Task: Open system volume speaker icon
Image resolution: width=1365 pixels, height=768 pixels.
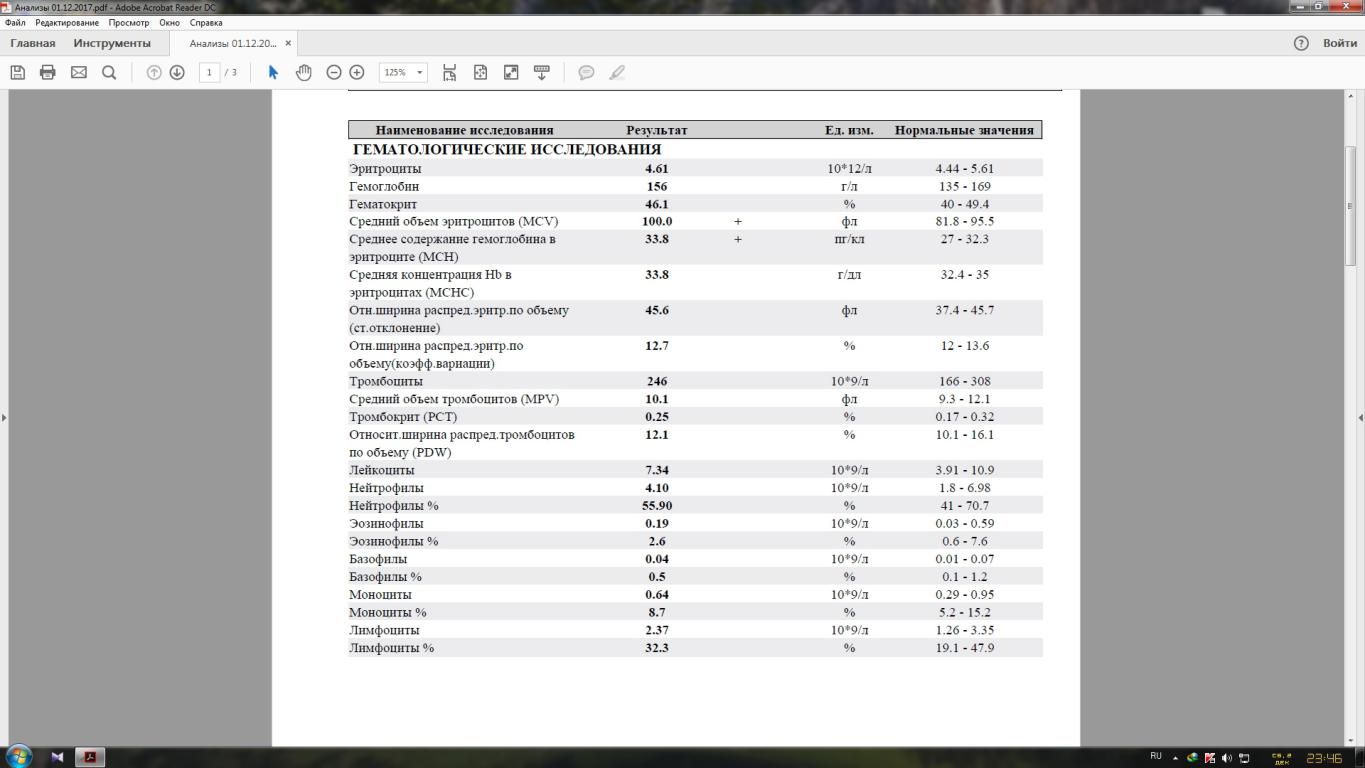Action: point(1227,758)
